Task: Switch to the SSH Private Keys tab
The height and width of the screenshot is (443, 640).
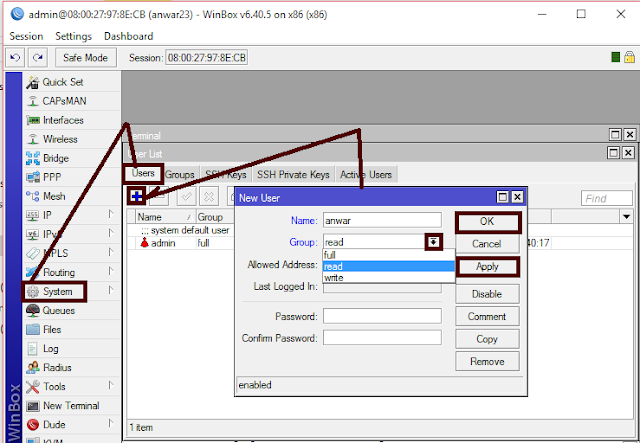Action: click(x=293, y=175)
